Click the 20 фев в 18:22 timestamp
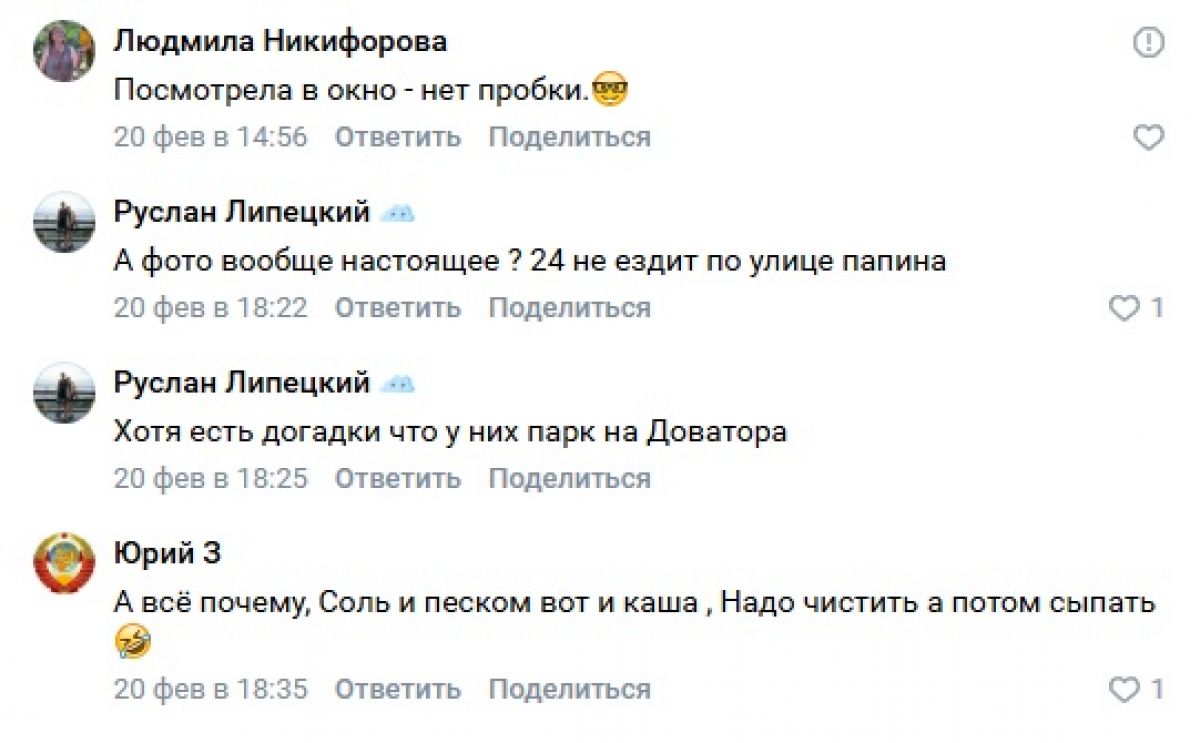The width and height of the screenshot is (1200, 743). point(210,308)
